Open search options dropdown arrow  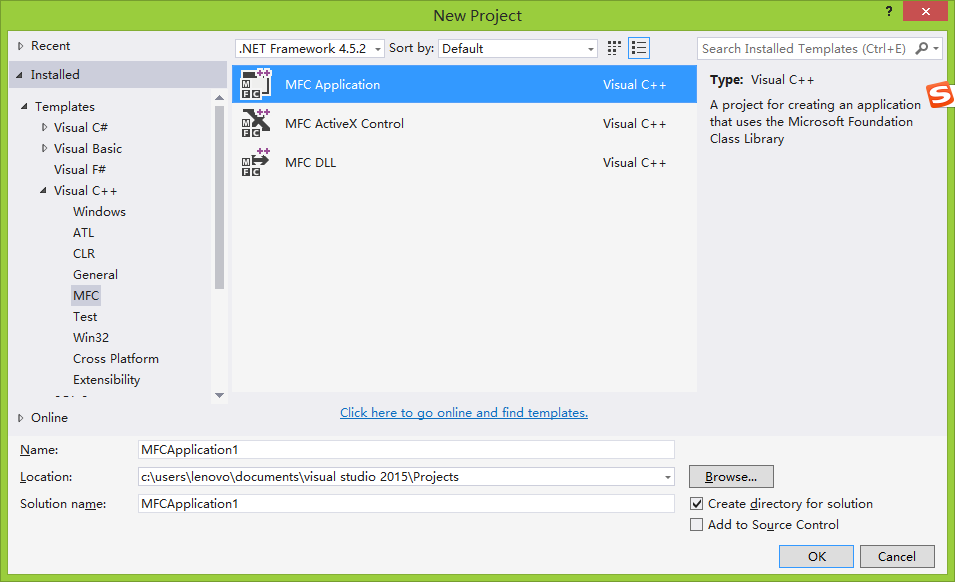pos(936,48)
